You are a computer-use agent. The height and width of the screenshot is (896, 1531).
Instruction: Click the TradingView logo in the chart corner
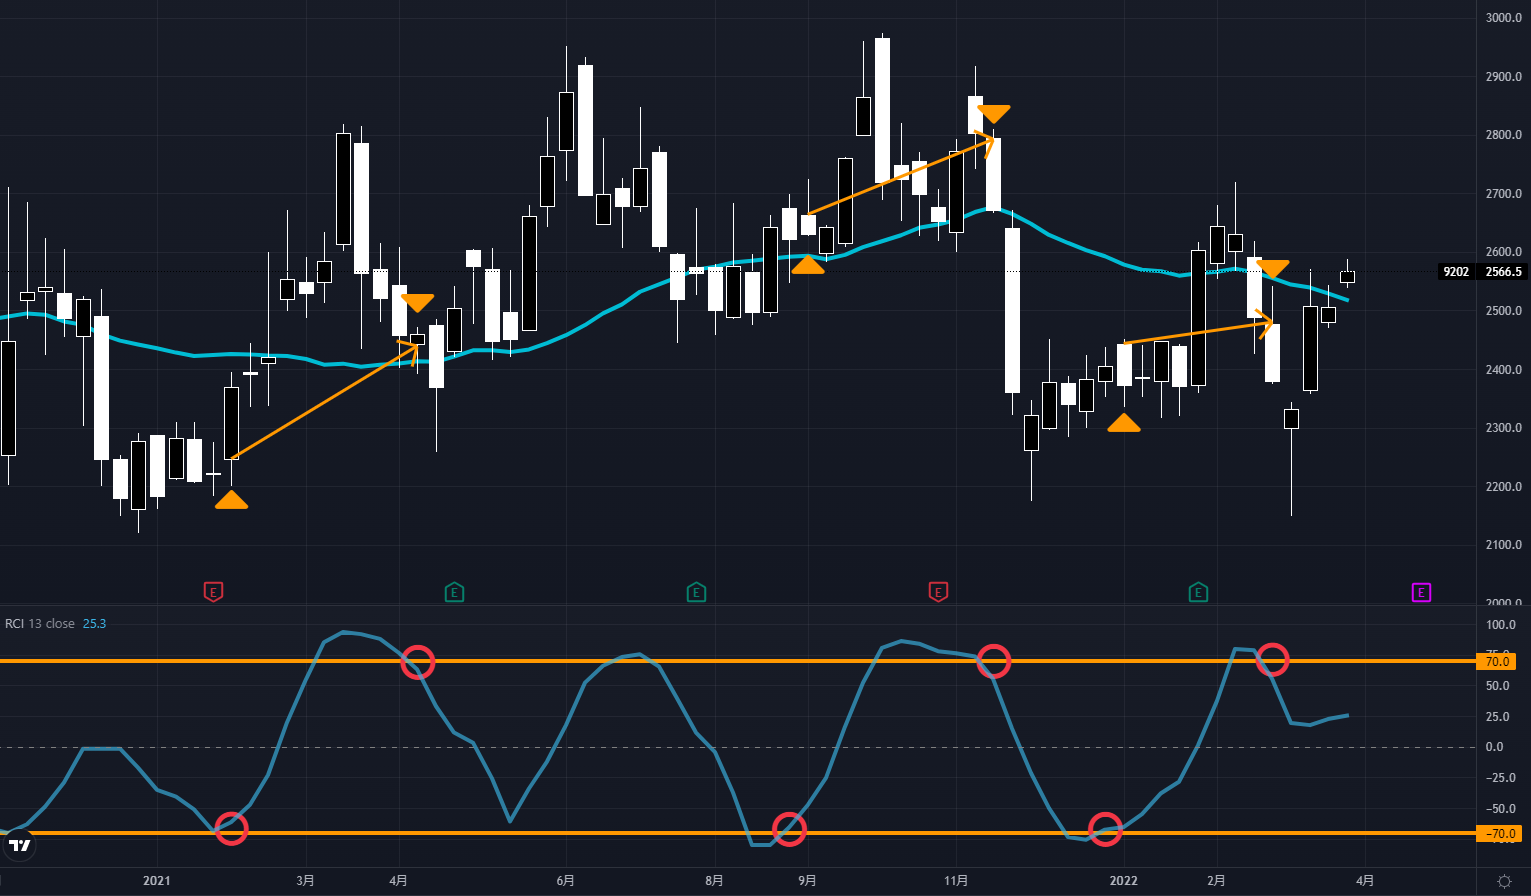coord(19,845)
